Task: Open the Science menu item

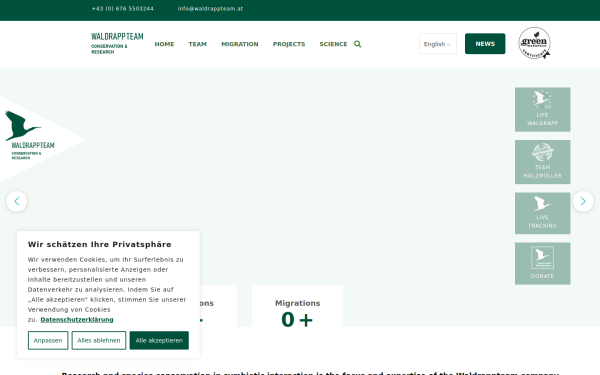Action: [333, 44]
